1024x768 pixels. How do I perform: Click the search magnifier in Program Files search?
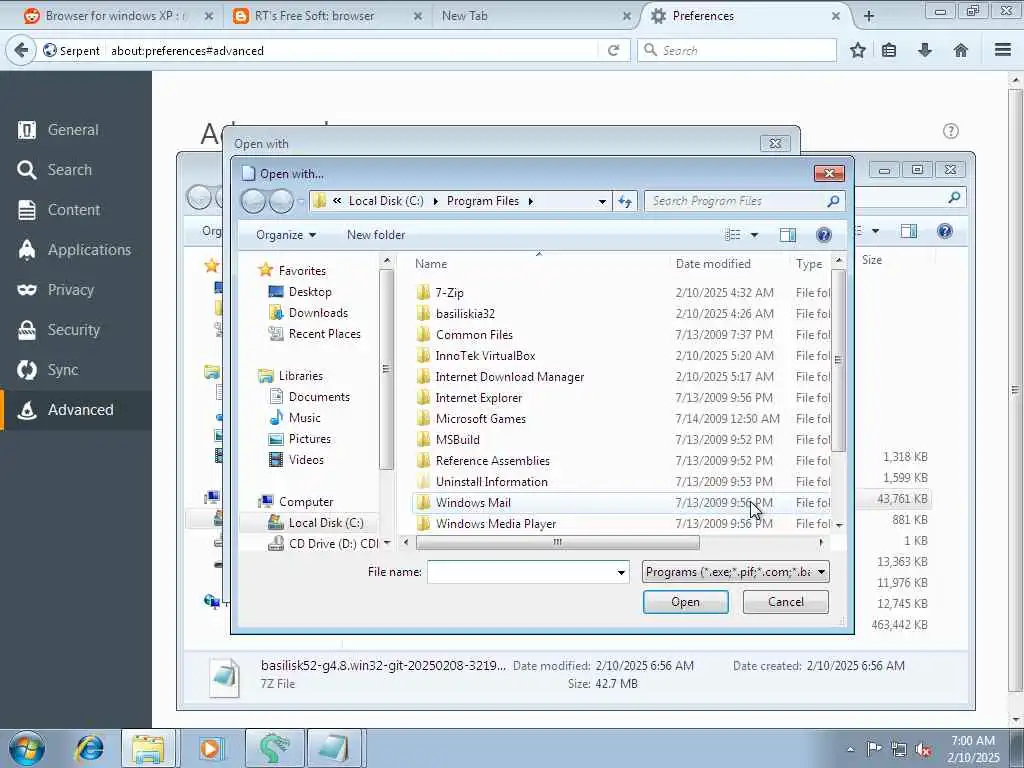[833, 201]
